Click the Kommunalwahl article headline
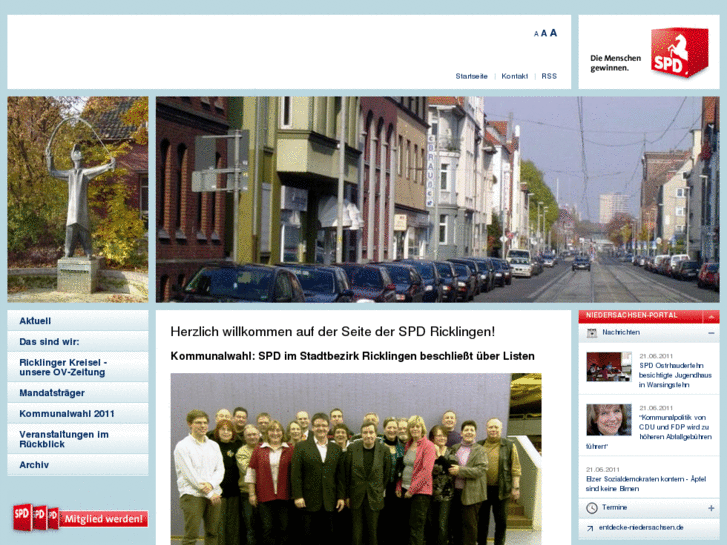The image size is (727, 545). 352,356
